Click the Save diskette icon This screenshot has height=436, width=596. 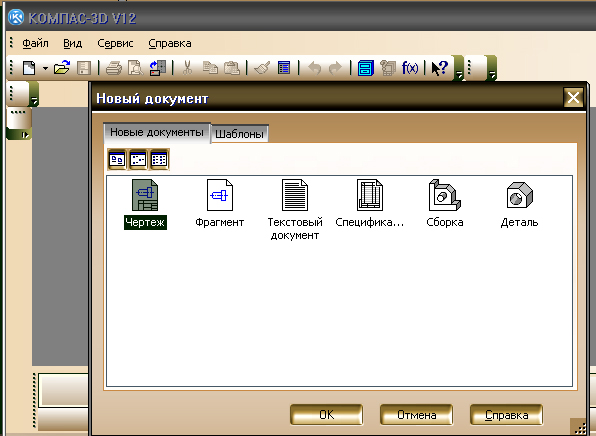(x=84, y=68)
